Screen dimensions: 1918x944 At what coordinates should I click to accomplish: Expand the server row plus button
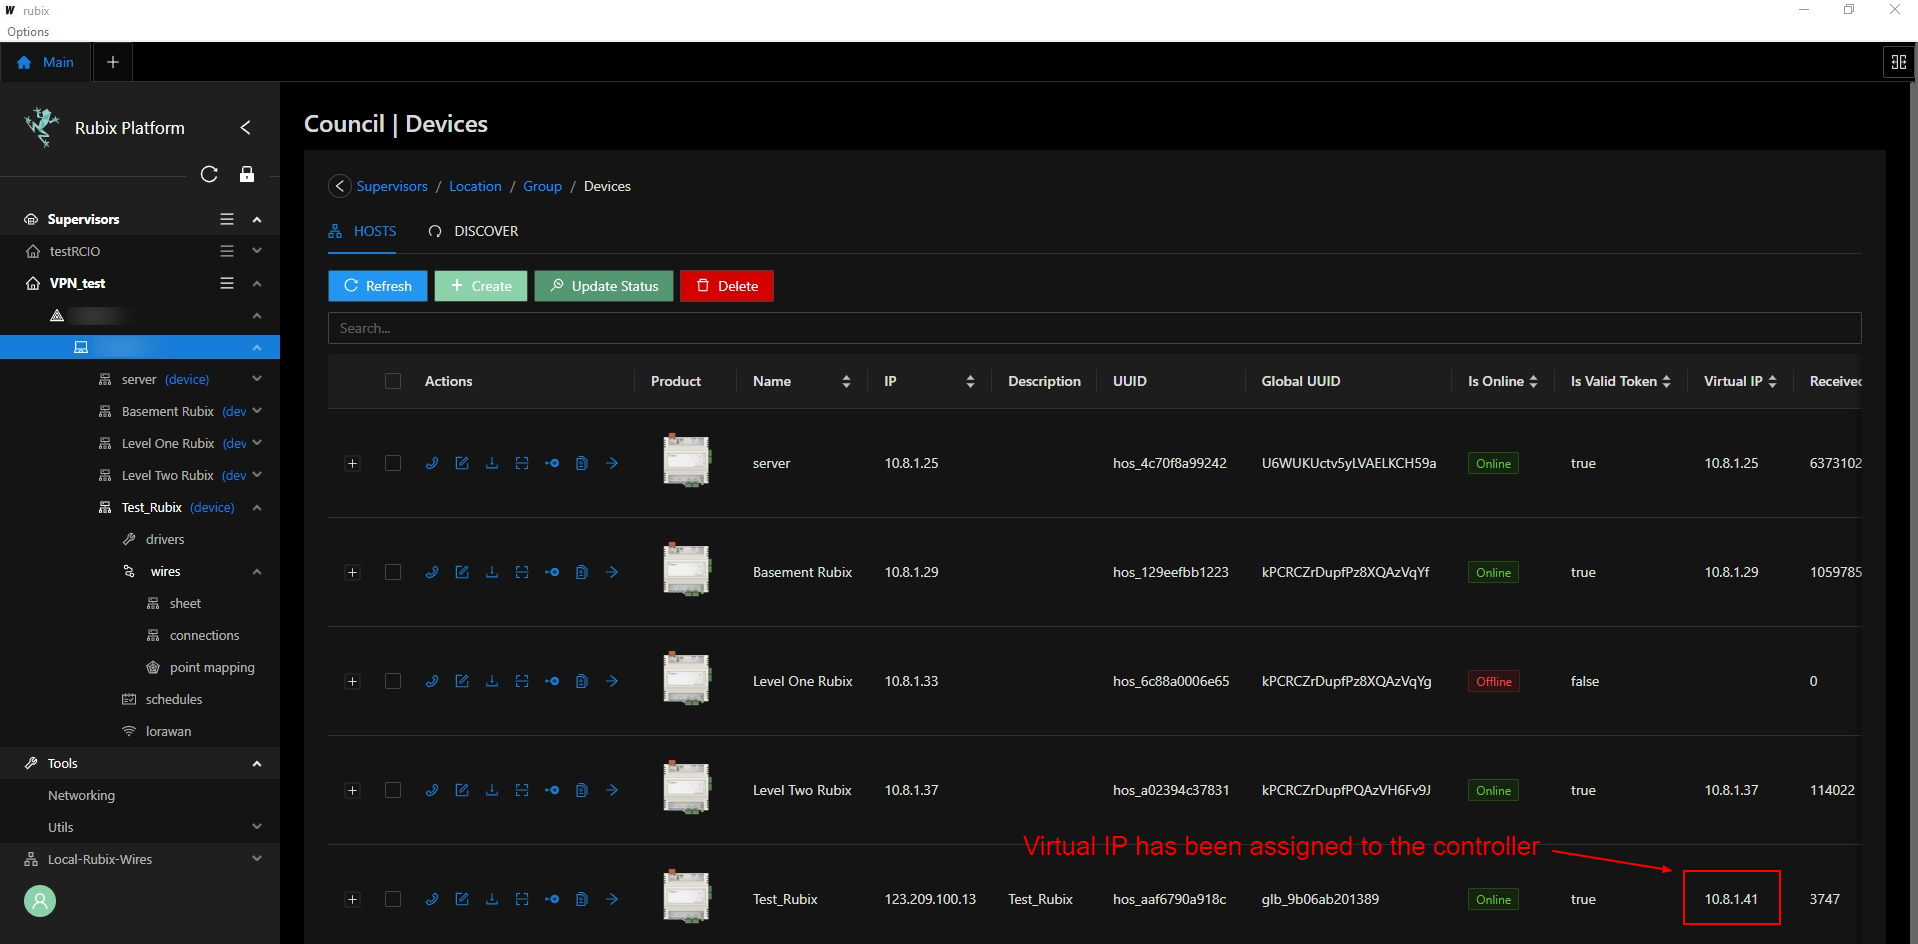pos(352,463)
